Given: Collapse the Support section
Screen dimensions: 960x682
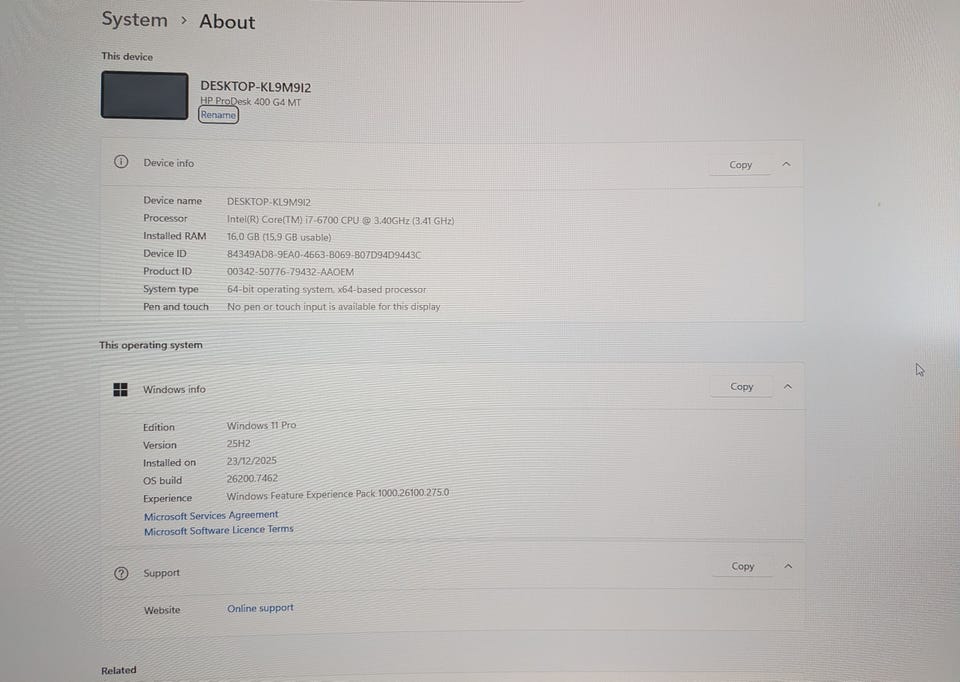Looking at the screenshot, I should (788, 566).
